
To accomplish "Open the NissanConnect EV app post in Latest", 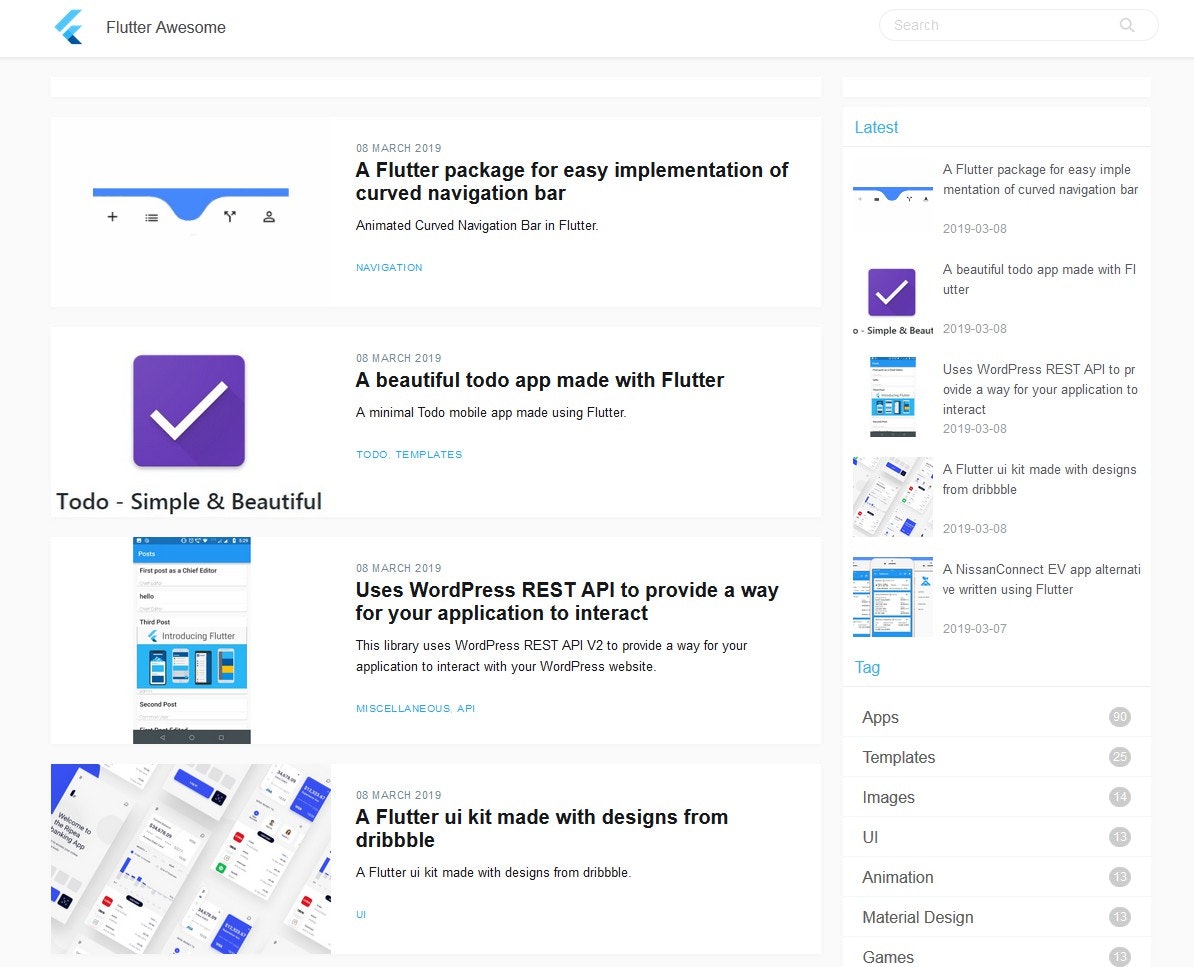I will 1040,580.
